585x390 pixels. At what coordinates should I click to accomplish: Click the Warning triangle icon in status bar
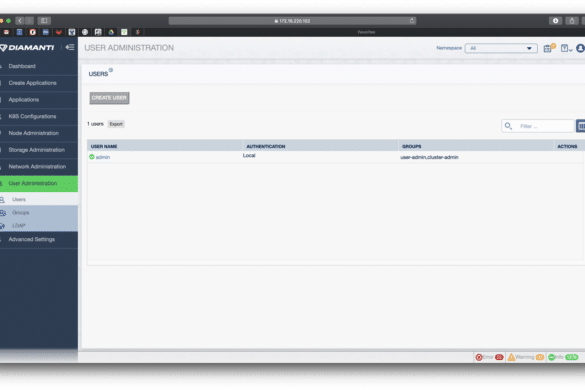pyautogui.click(x=511, y=357)
